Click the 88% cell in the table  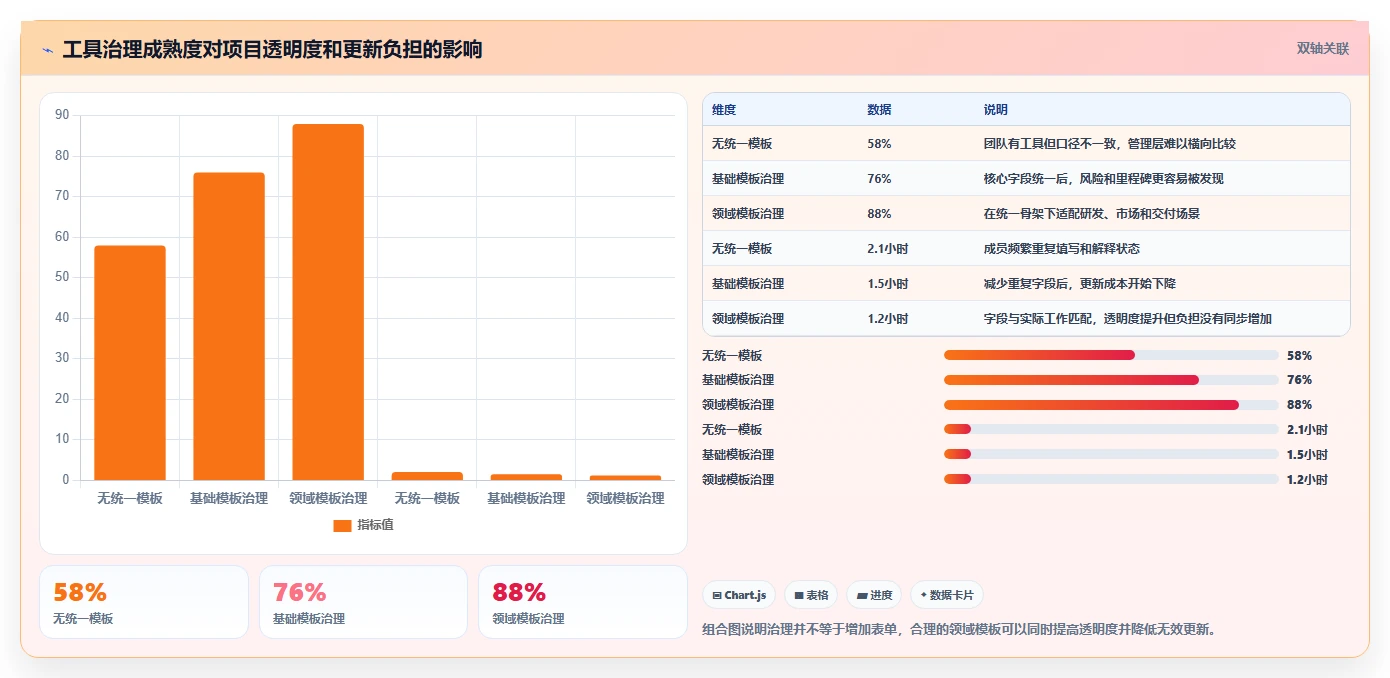point(879,214)
